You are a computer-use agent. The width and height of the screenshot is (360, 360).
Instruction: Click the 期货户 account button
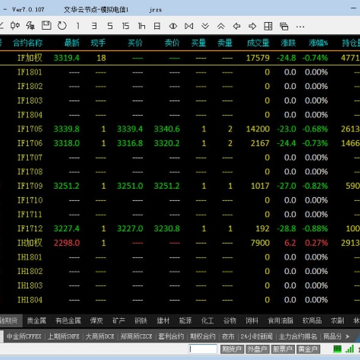(232, 349)
